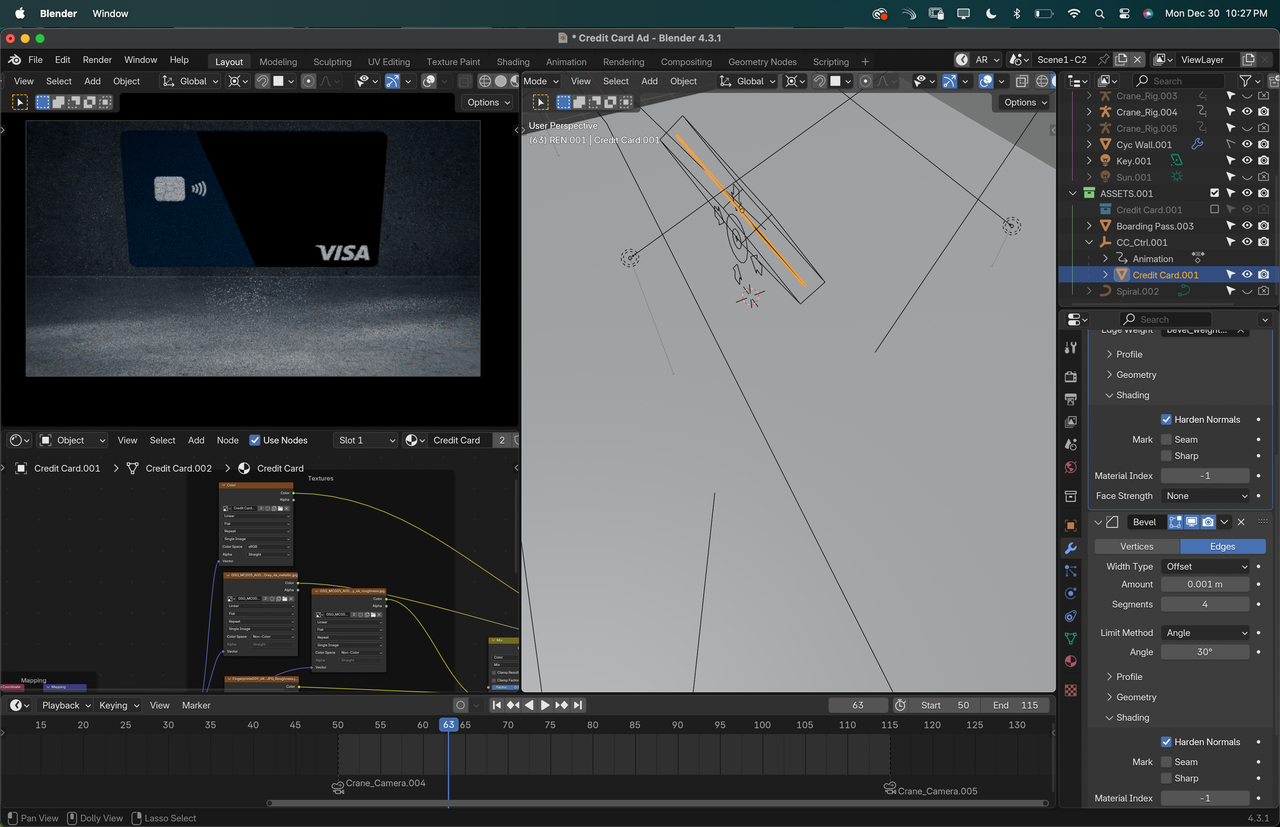Open the World properties tab icon
1280x827 pixels.
coord(1071,467)
